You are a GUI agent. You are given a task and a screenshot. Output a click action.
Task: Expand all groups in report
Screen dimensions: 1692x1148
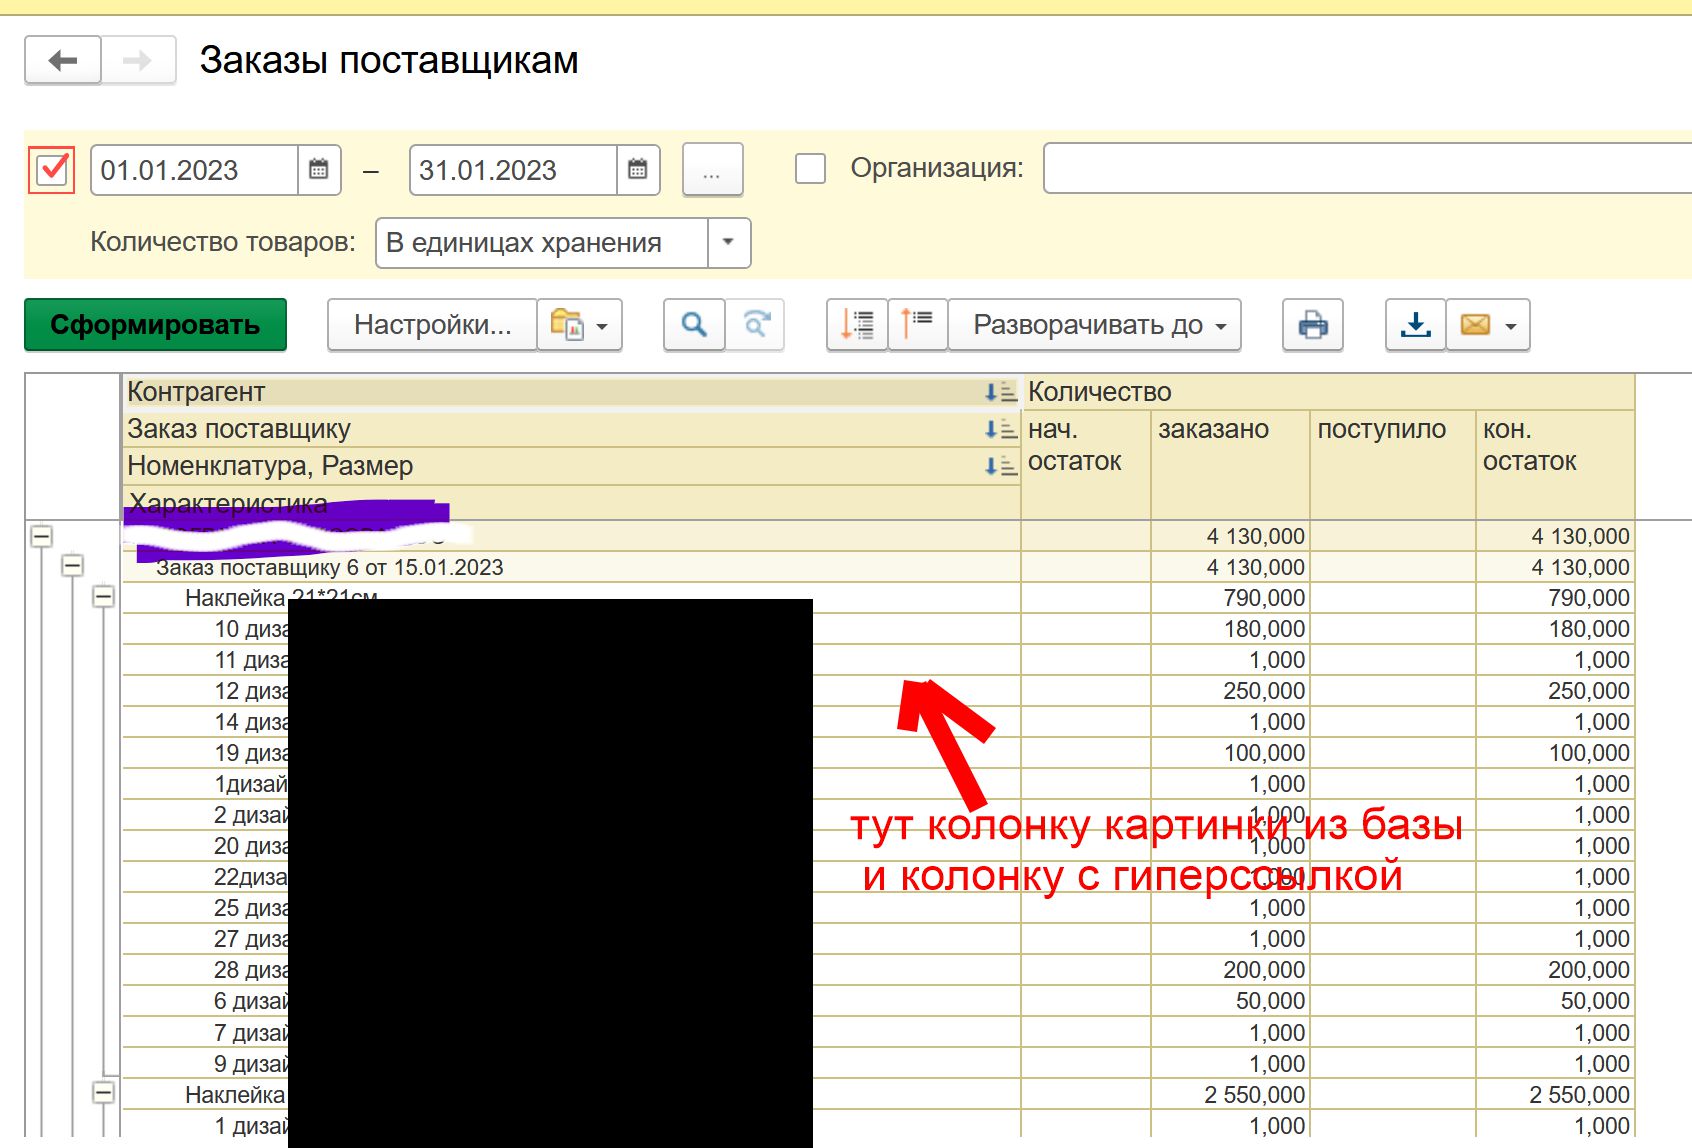(x=857, y=325)
